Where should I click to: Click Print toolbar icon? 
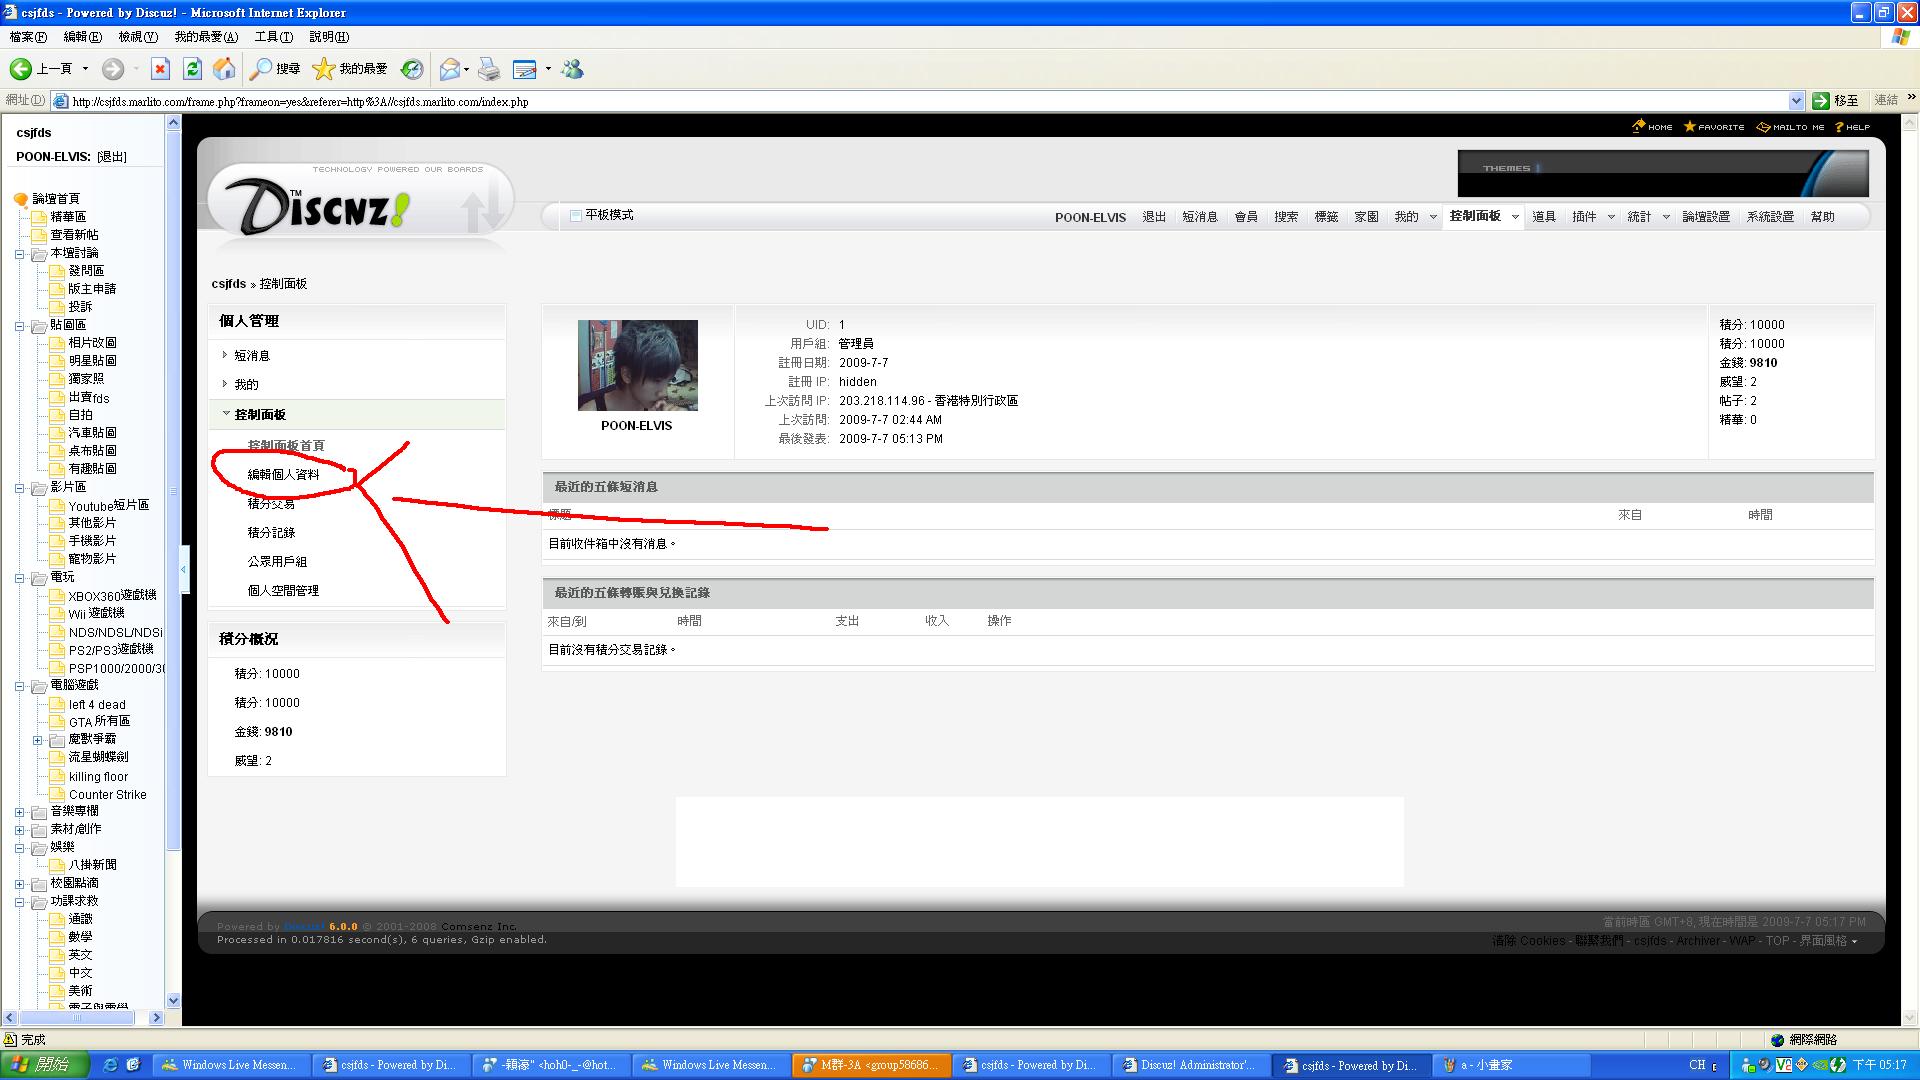[489, 69]
